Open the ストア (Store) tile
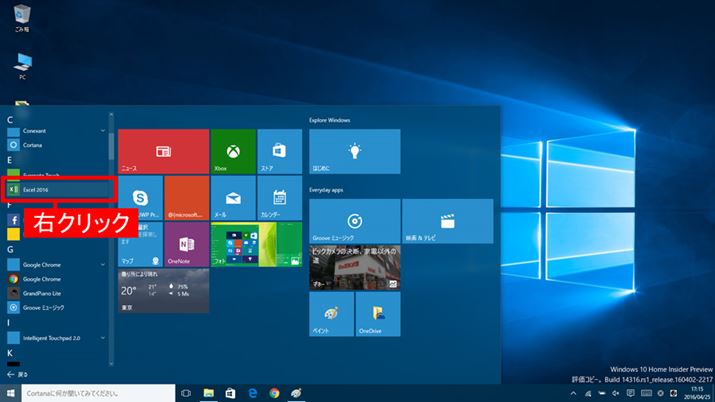This screenshot has height=402, width=715. click(280, 151)
